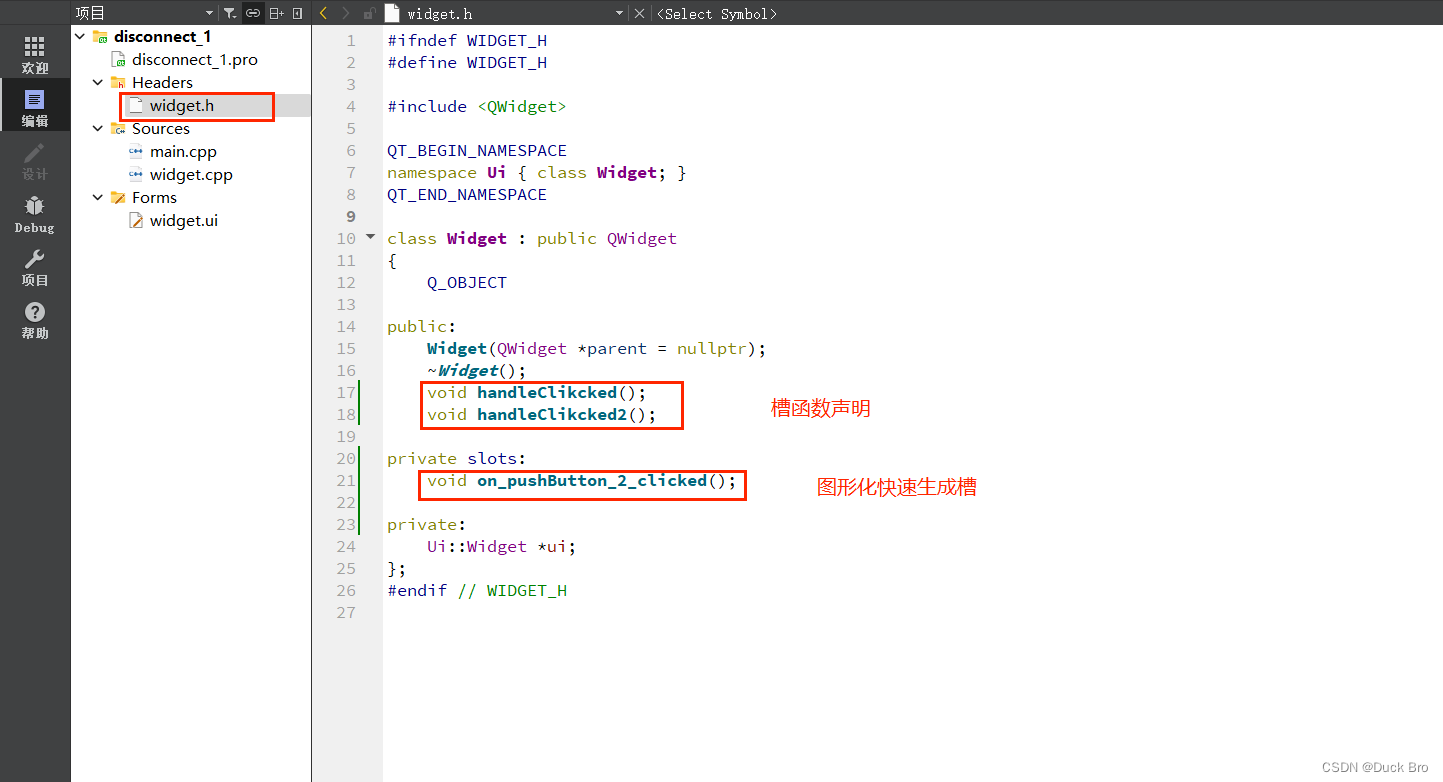Select widget.cpp in the project tree
This screenshot has height=782, width=1443.
click(191, 174)
